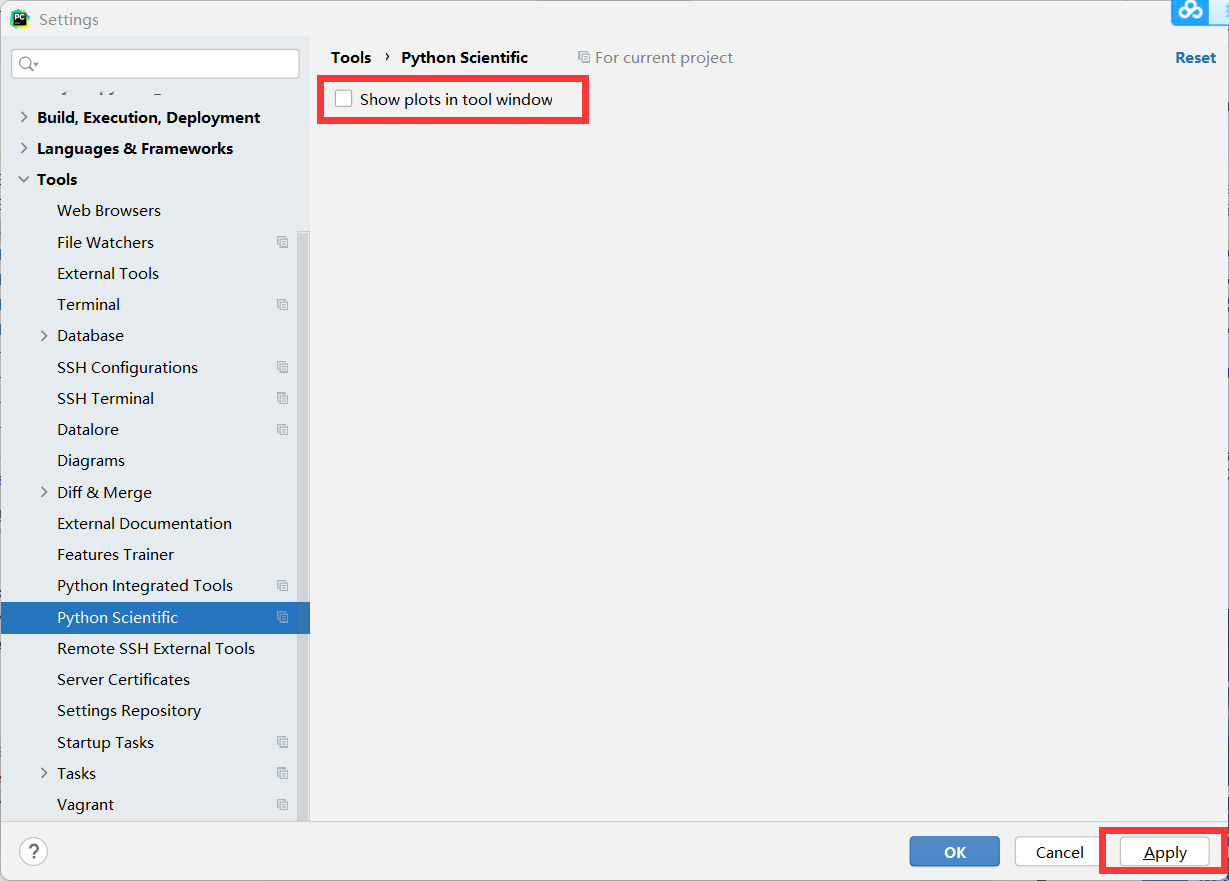Expand the Tasks node
Screen dimensions: 1229x881
click(x=44, y=773)
